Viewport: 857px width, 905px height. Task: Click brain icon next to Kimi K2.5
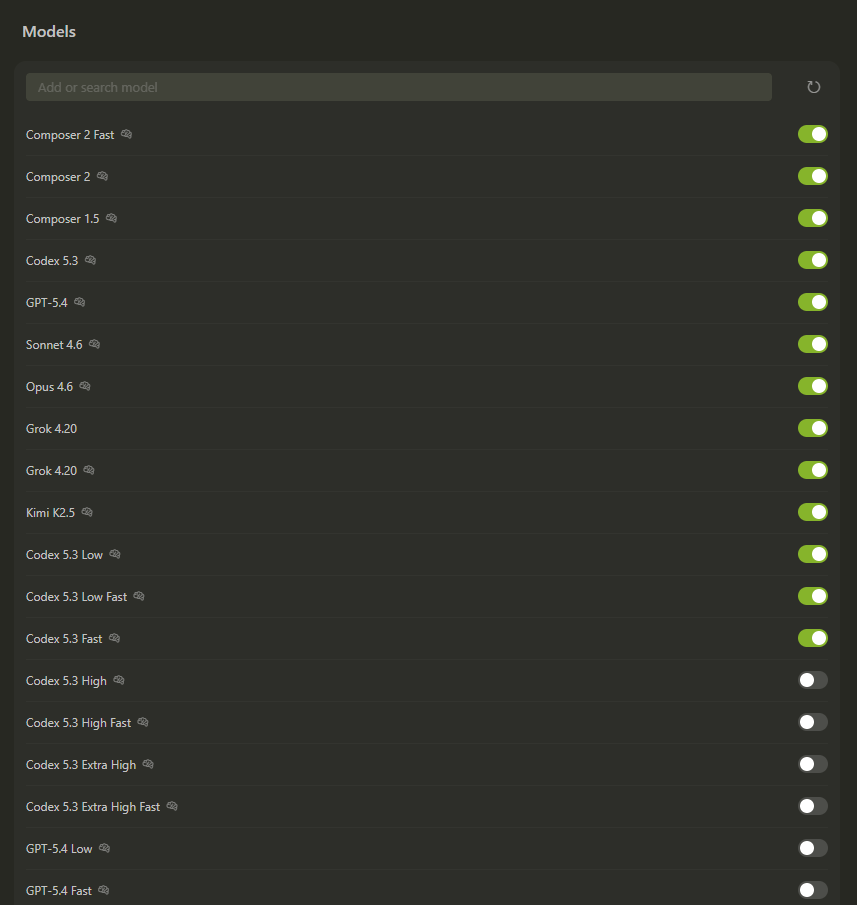pyautogui.click(x=88, y=512)
